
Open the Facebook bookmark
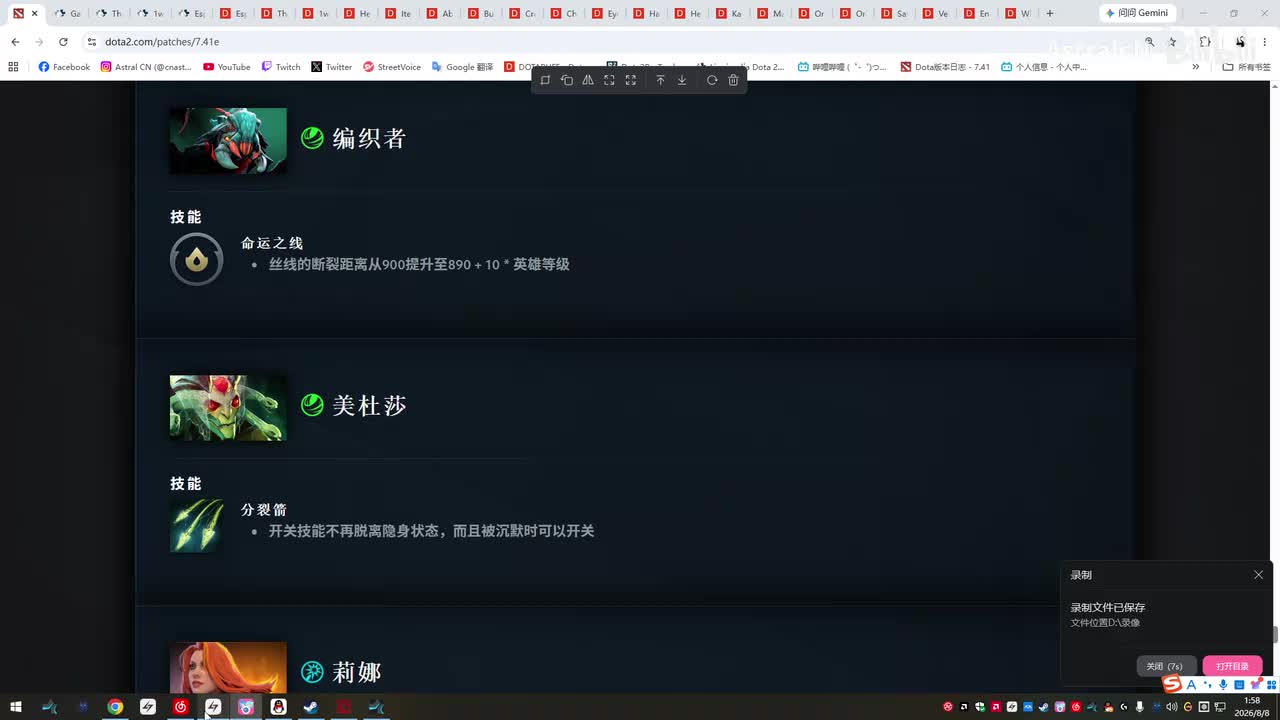point(64,67)
